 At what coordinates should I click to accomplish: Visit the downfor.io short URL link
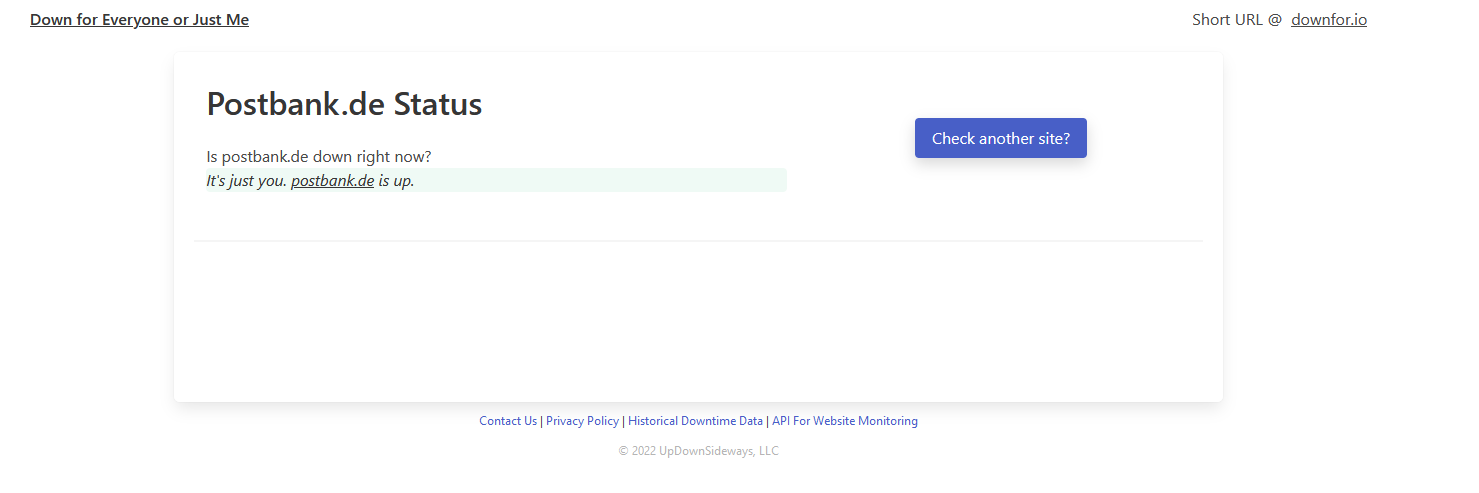coord(1328,20)
